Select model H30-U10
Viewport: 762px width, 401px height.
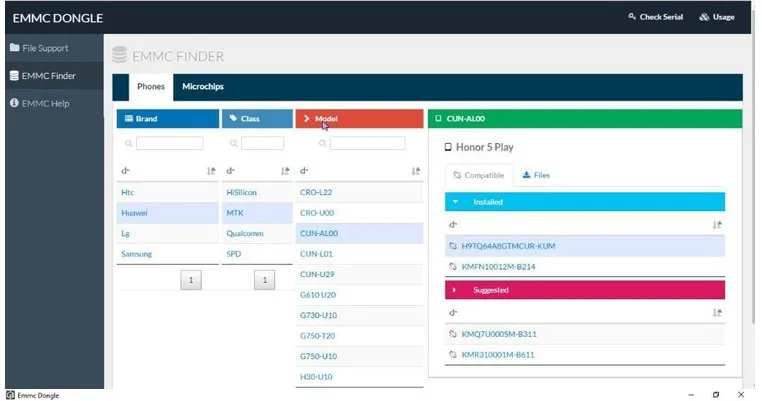tap(359, 377)
